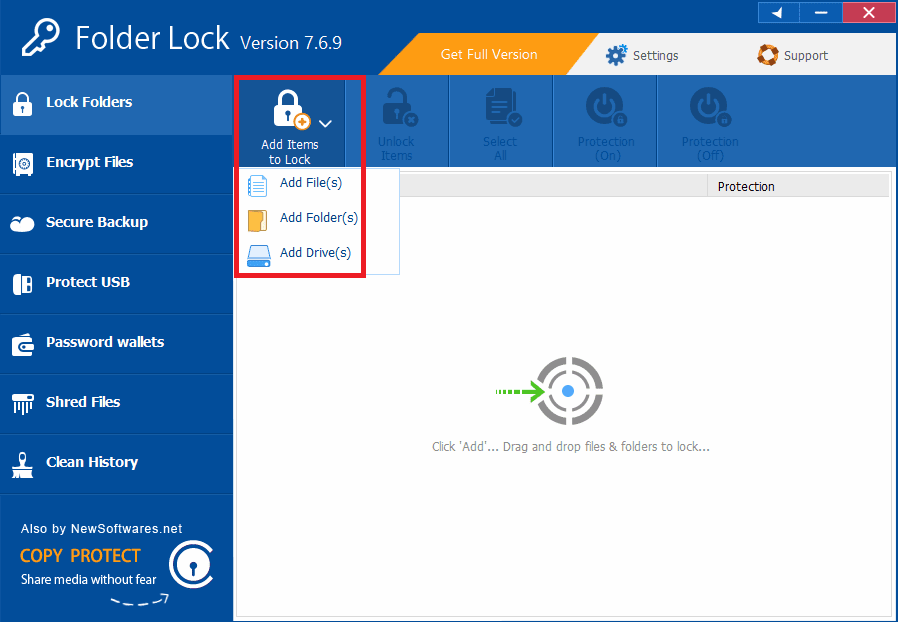This screenshot has width=898, height=622.
Task: Click the COPY PROTECT promo link
Action: [x=80, y=556]
